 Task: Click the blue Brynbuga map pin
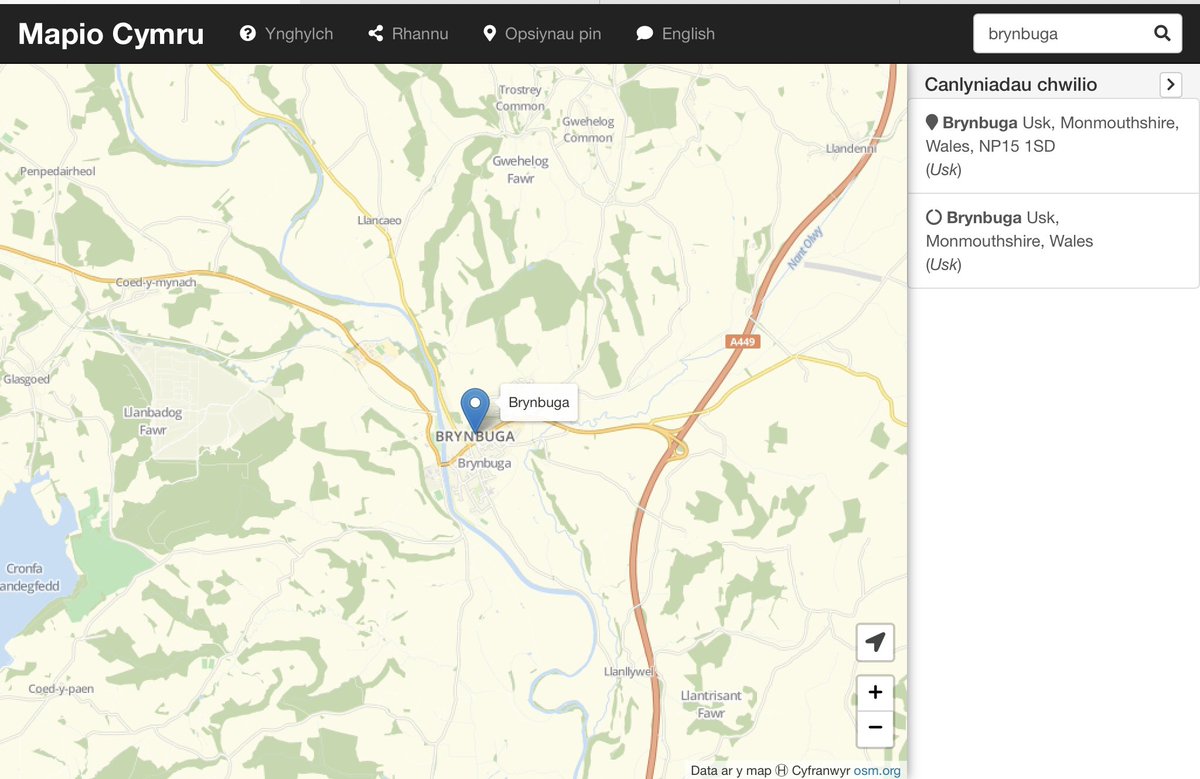[x=475, y=410]
